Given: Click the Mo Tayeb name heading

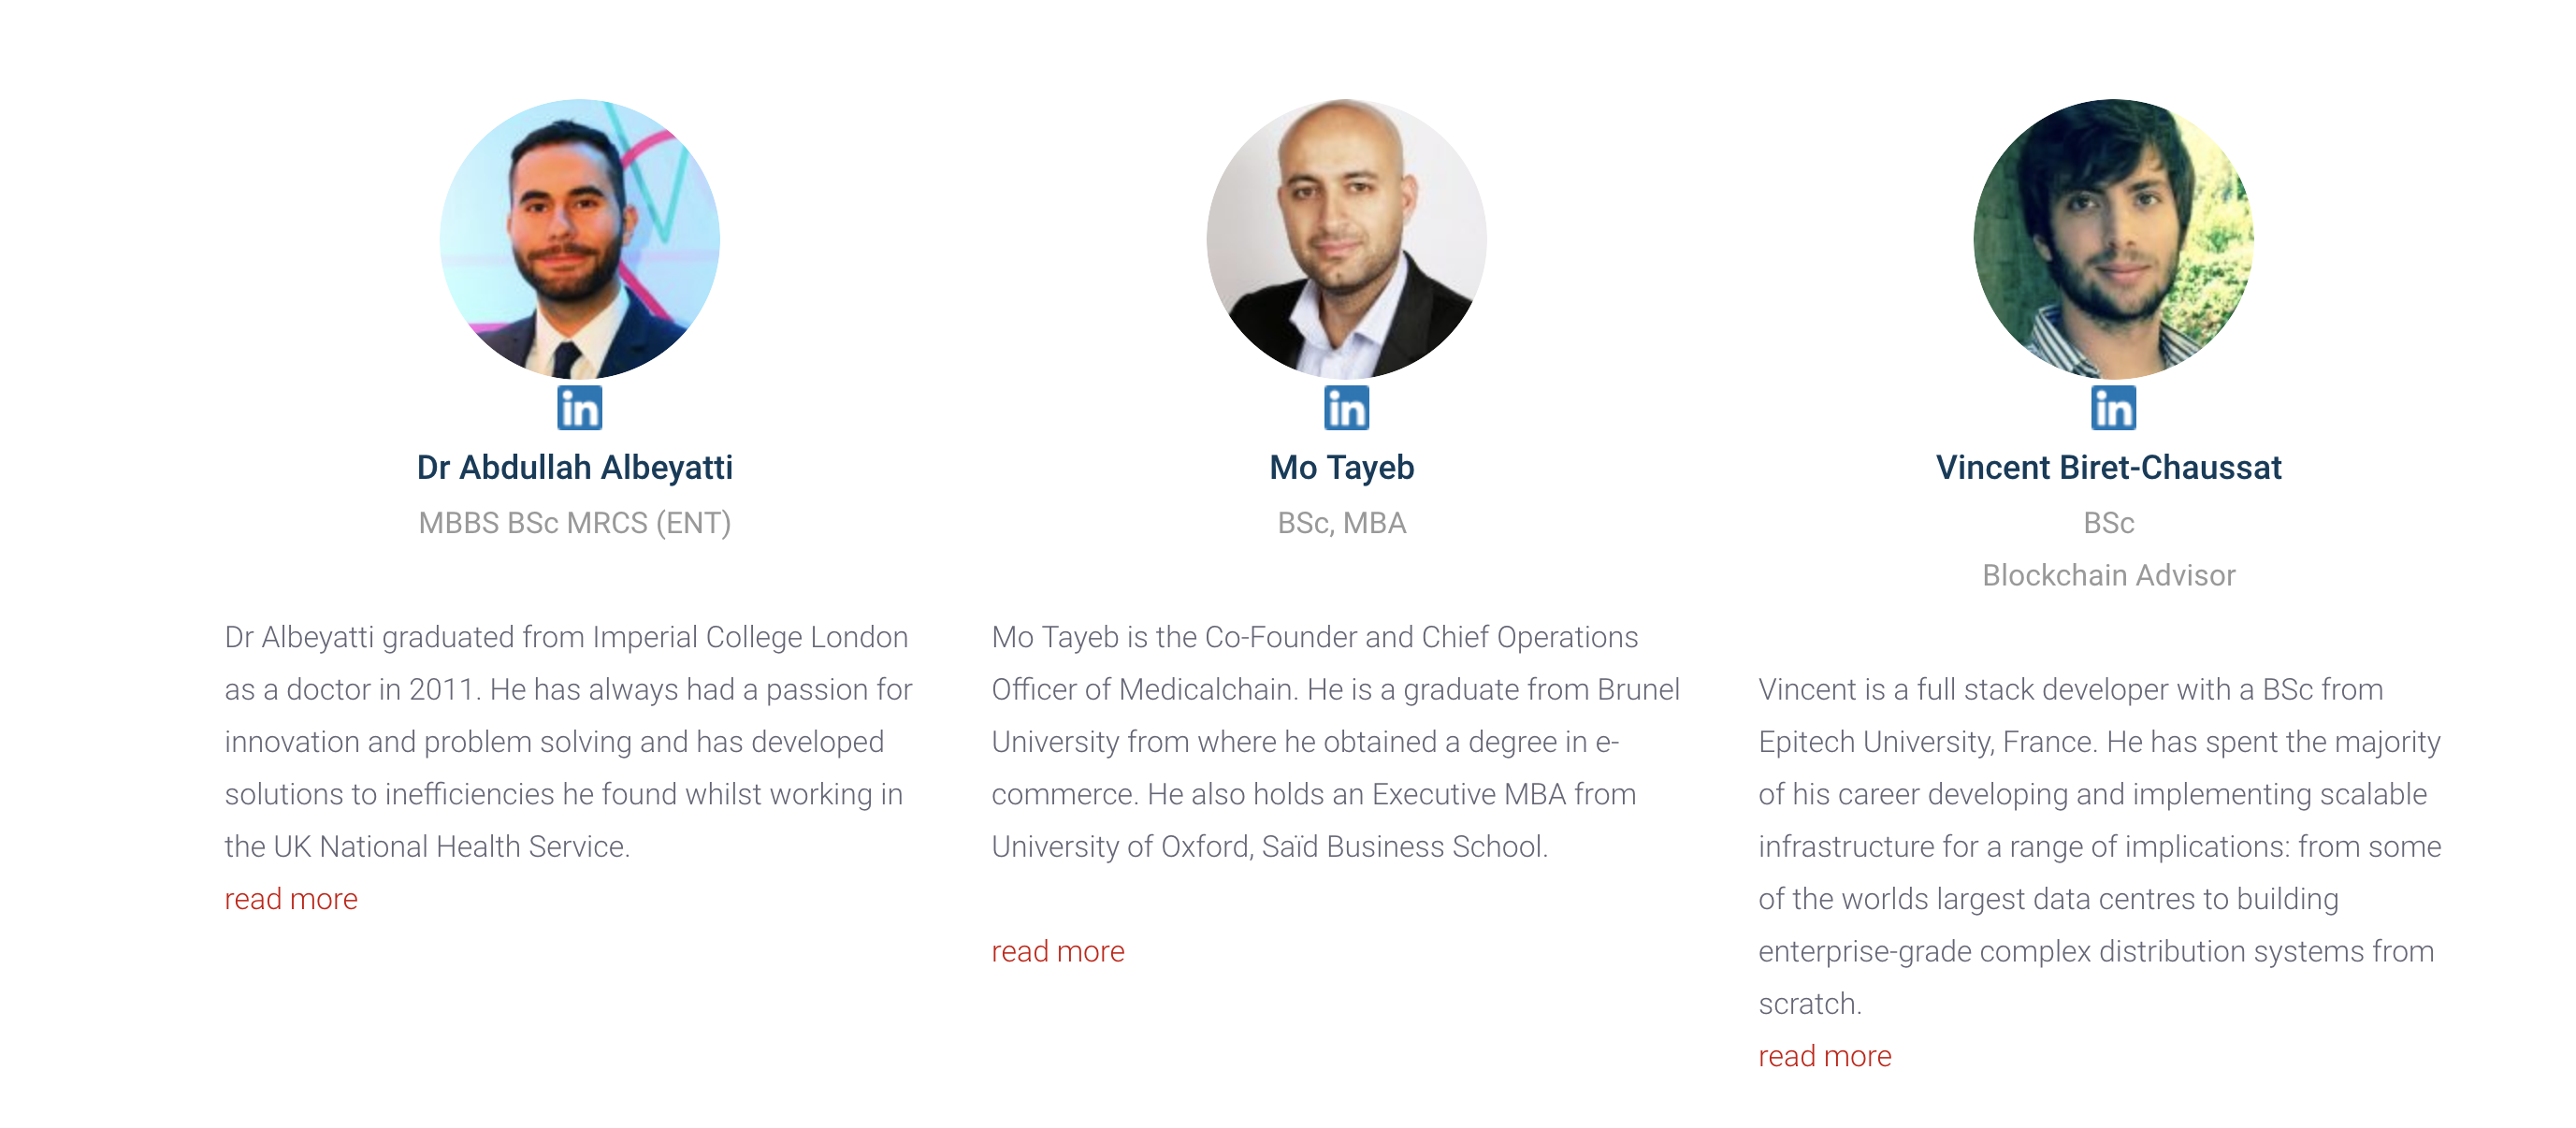Looking at the screenshot, I should pyautogui.click(x=1342, y=467).
